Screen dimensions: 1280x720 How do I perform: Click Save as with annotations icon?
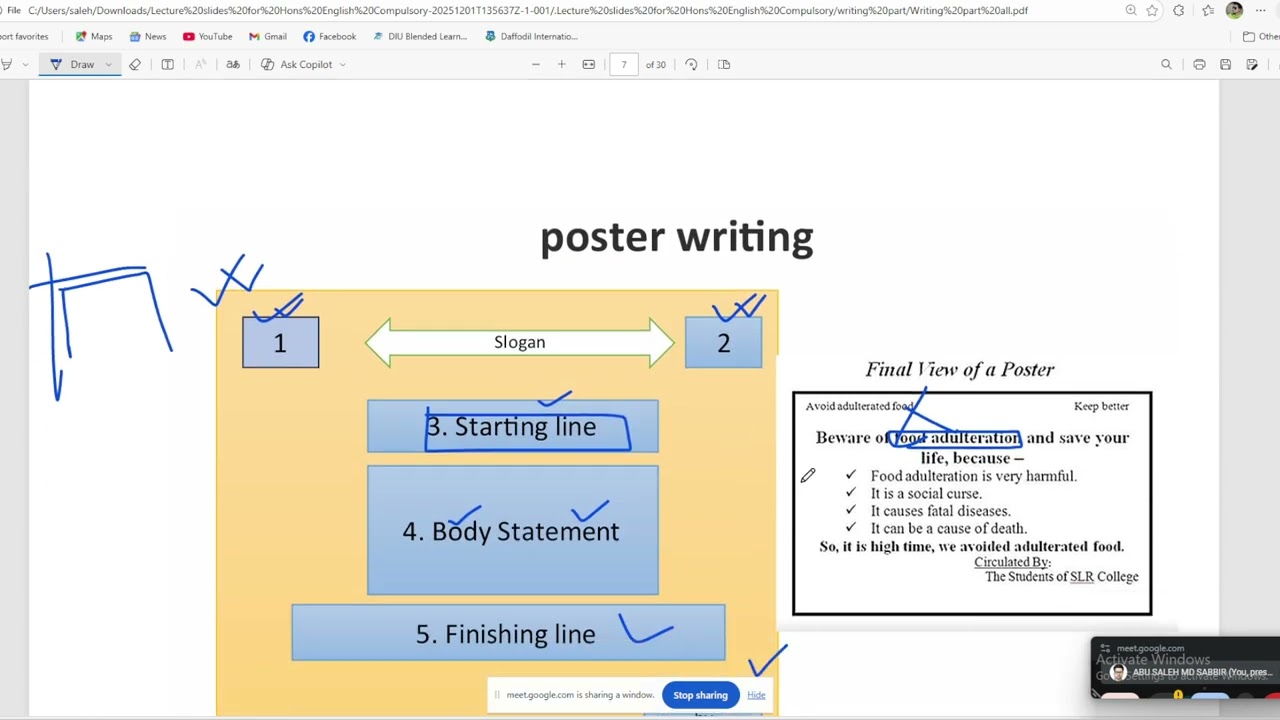(x=1252, y=64)
